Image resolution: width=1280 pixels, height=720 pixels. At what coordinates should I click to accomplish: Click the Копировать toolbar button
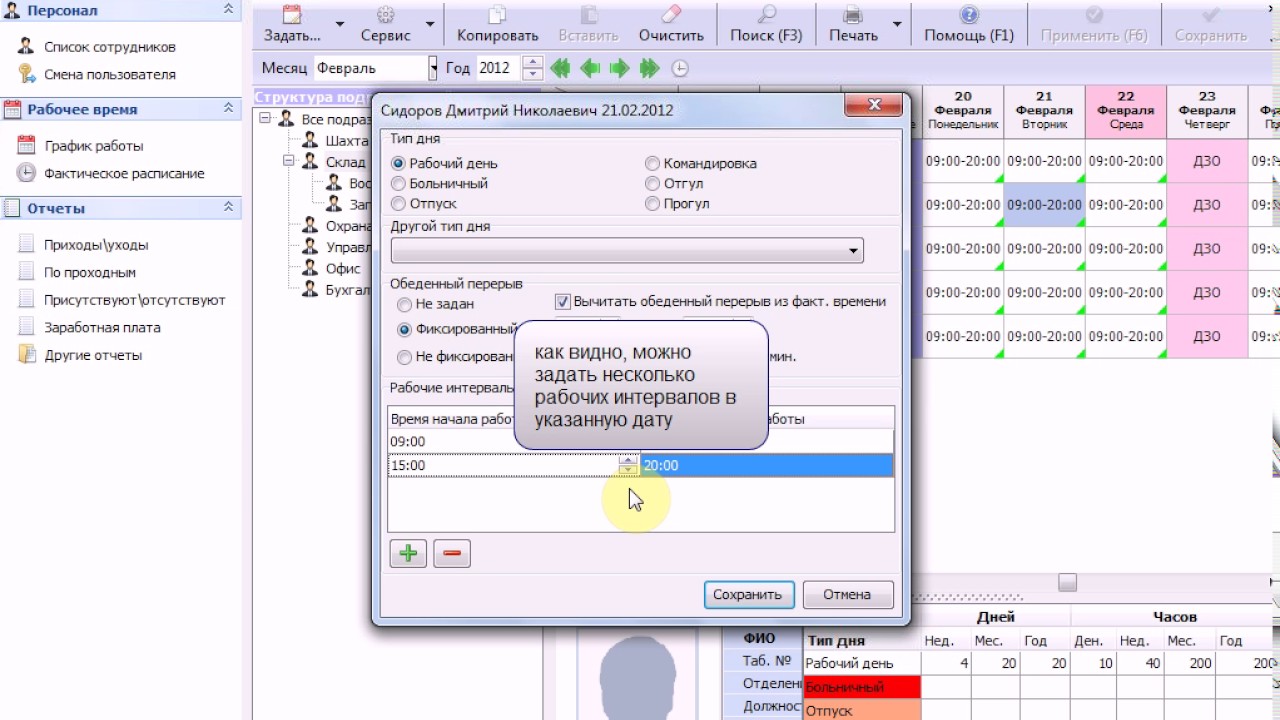(x=498, y=25)
